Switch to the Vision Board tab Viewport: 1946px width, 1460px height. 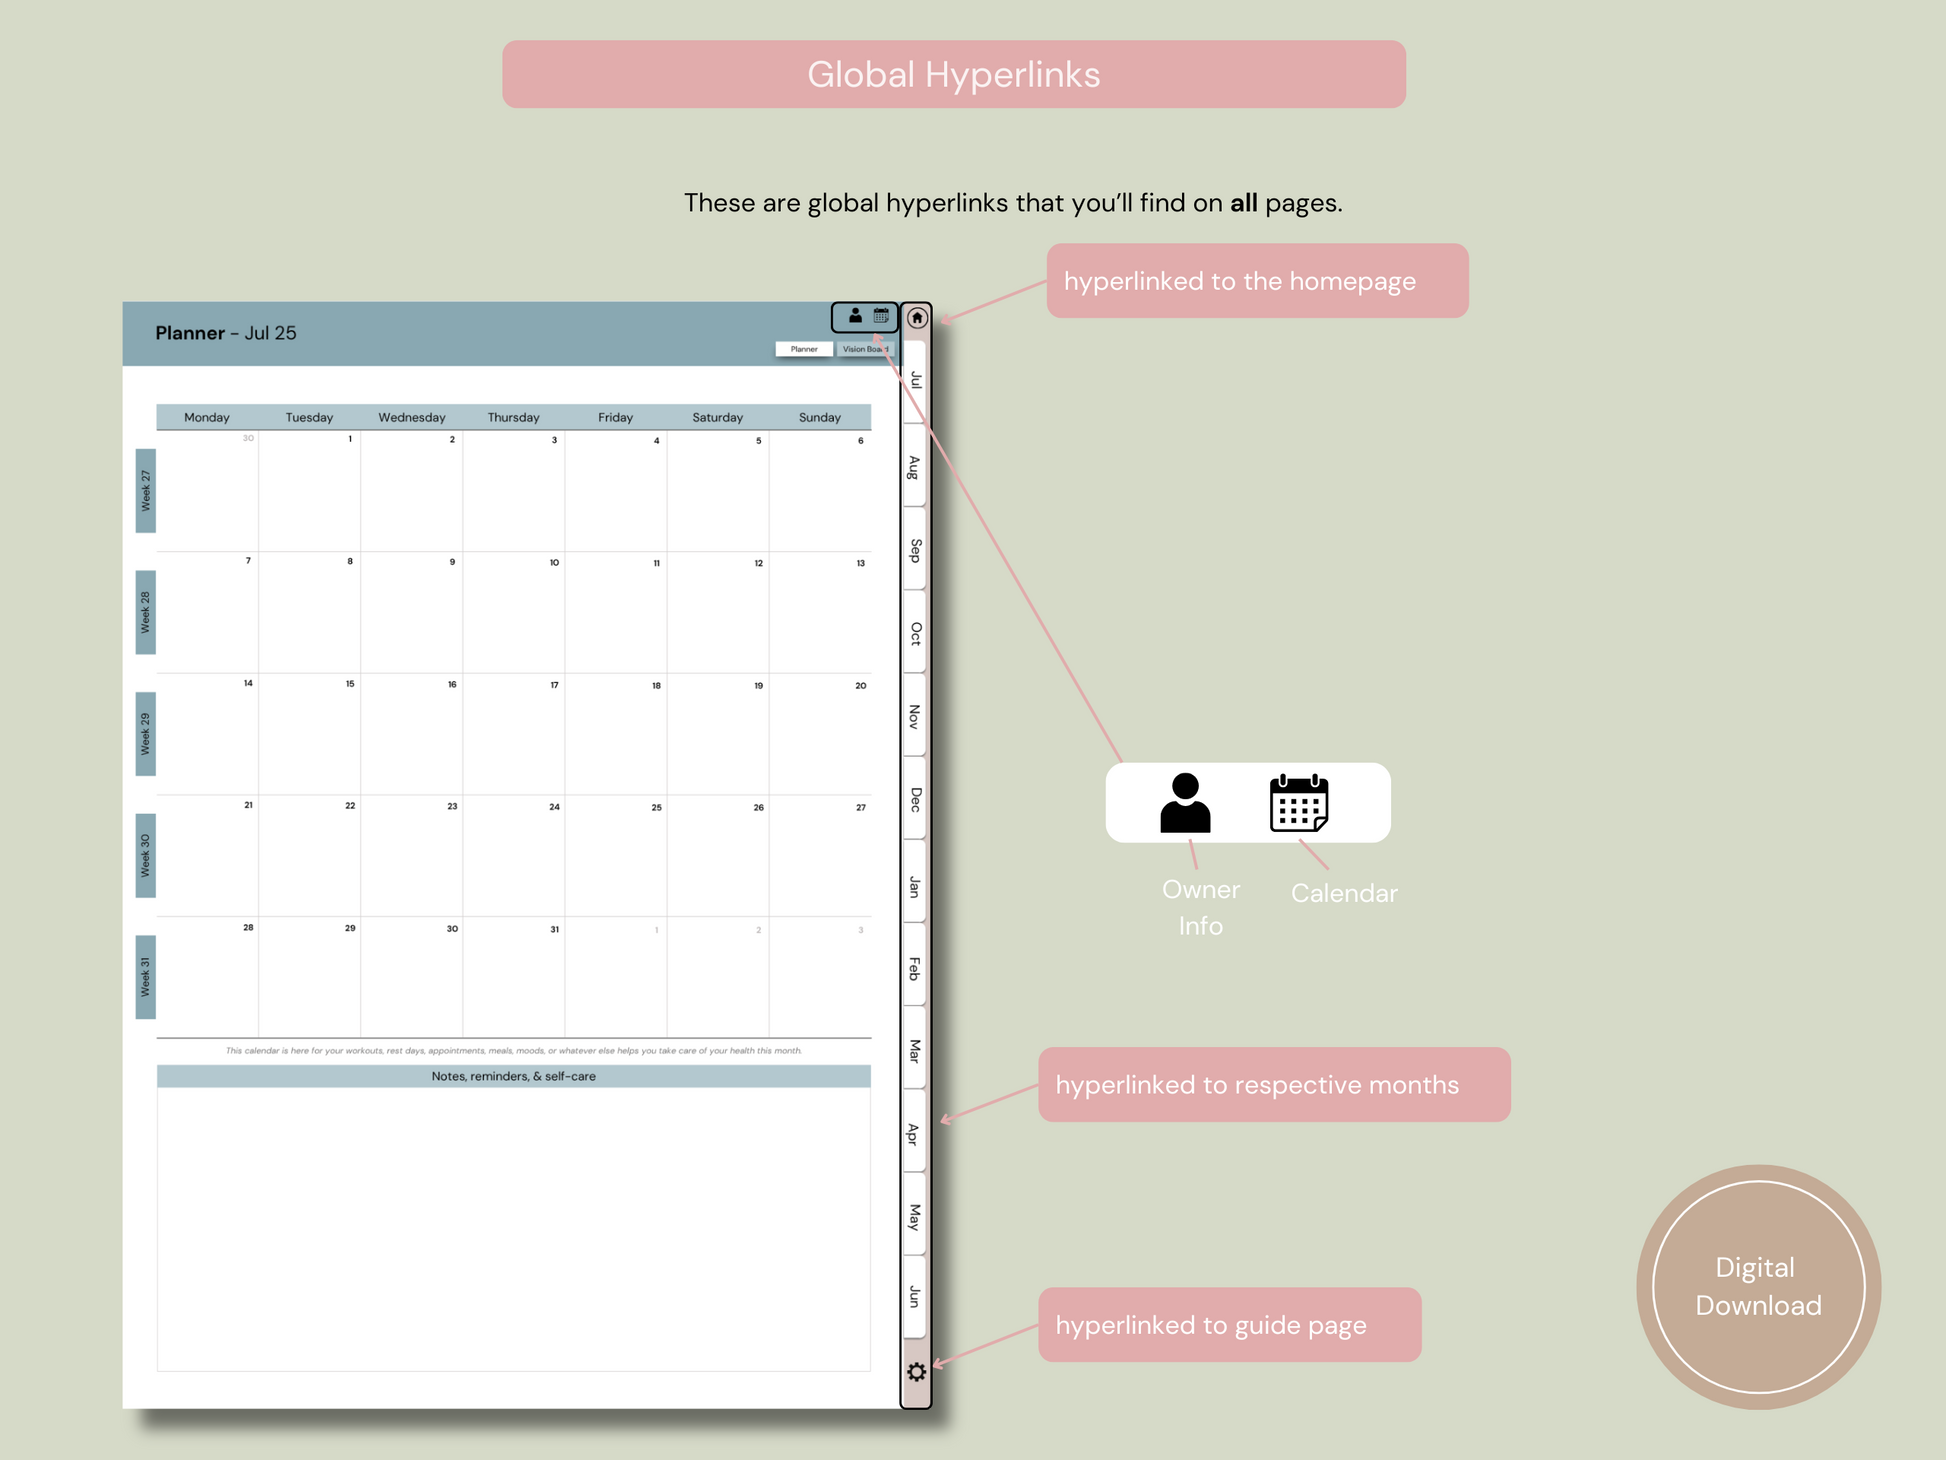(x=864, y=349)
